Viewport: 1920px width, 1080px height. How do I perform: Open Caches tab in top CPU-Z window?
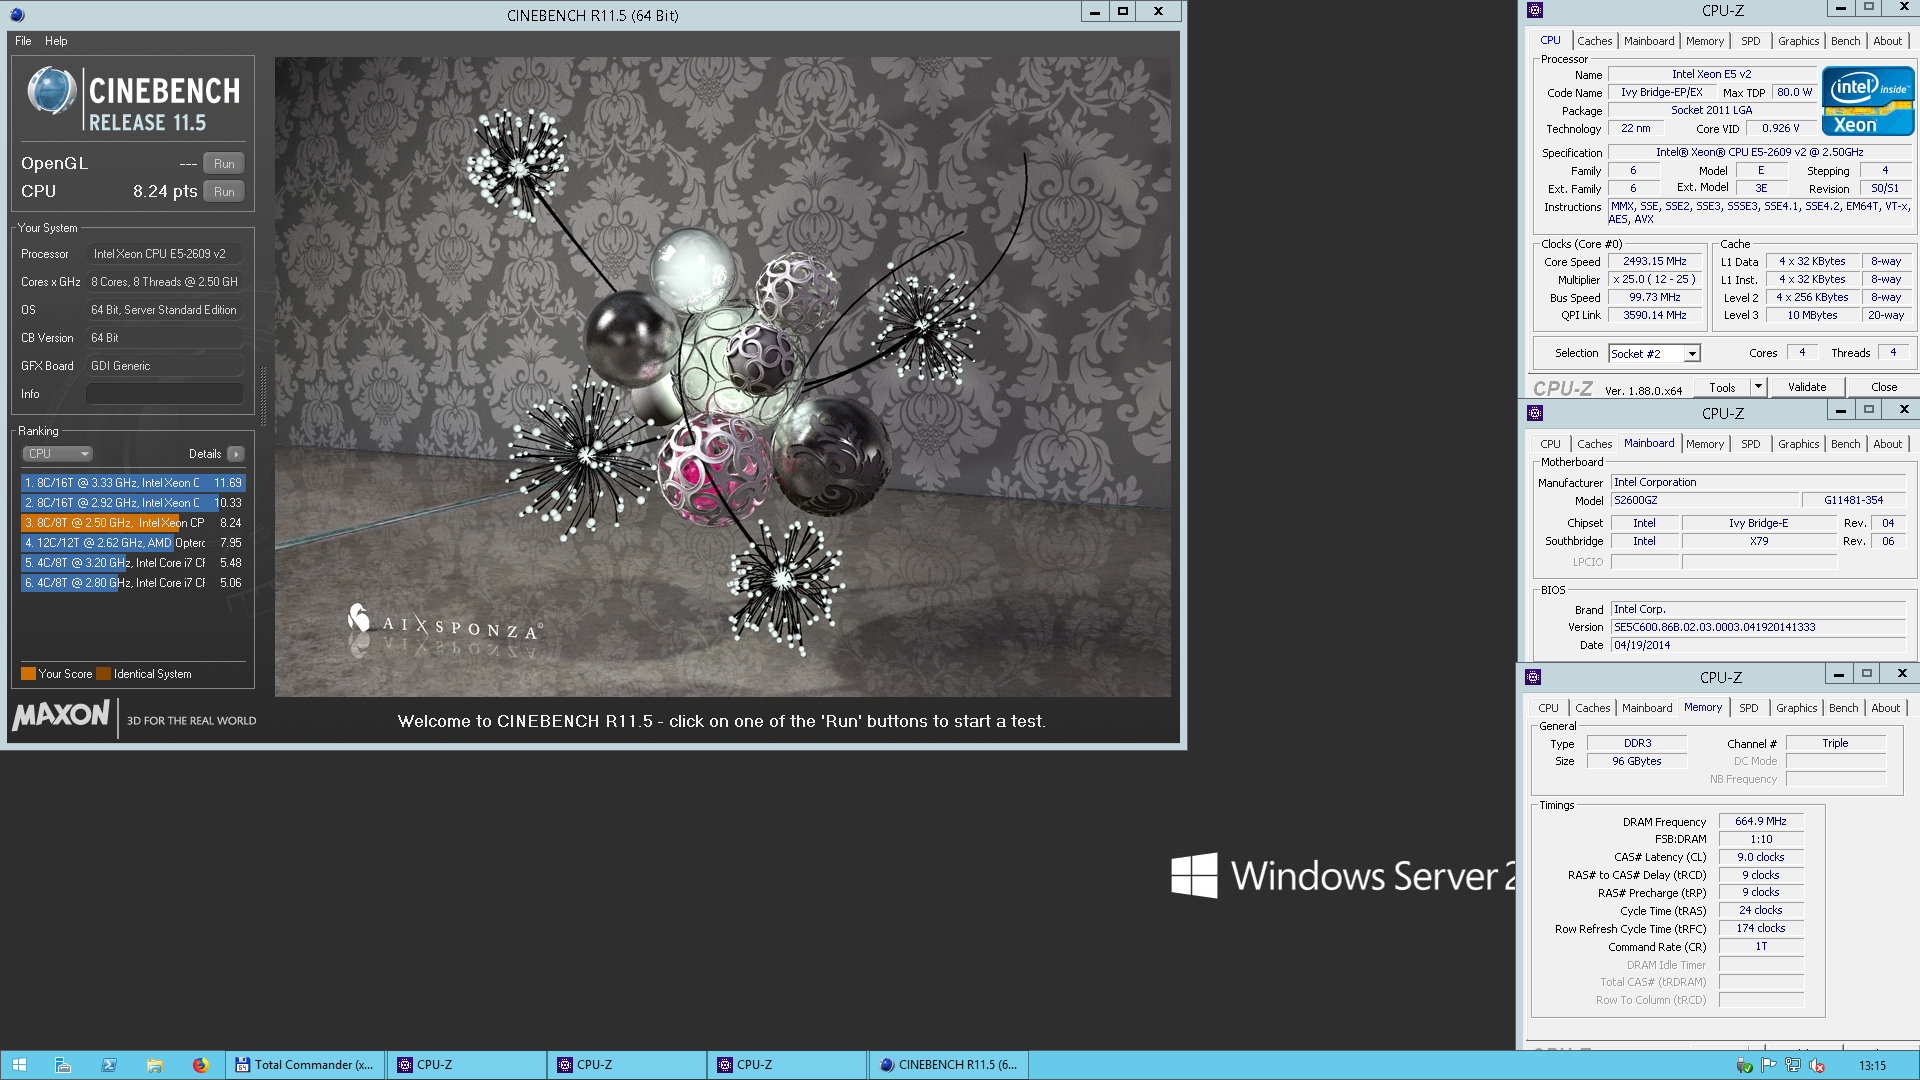pyautogui.click(x=1594, y=41)
